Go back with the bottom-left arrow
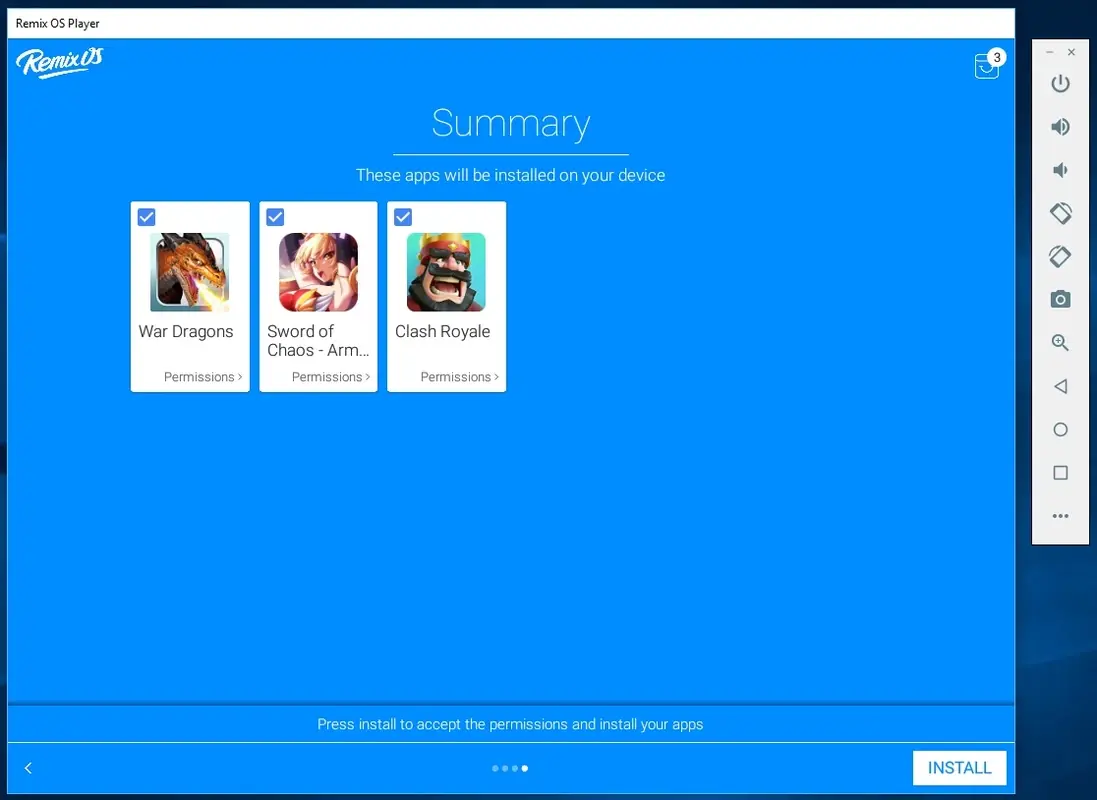 click(28, 768)
